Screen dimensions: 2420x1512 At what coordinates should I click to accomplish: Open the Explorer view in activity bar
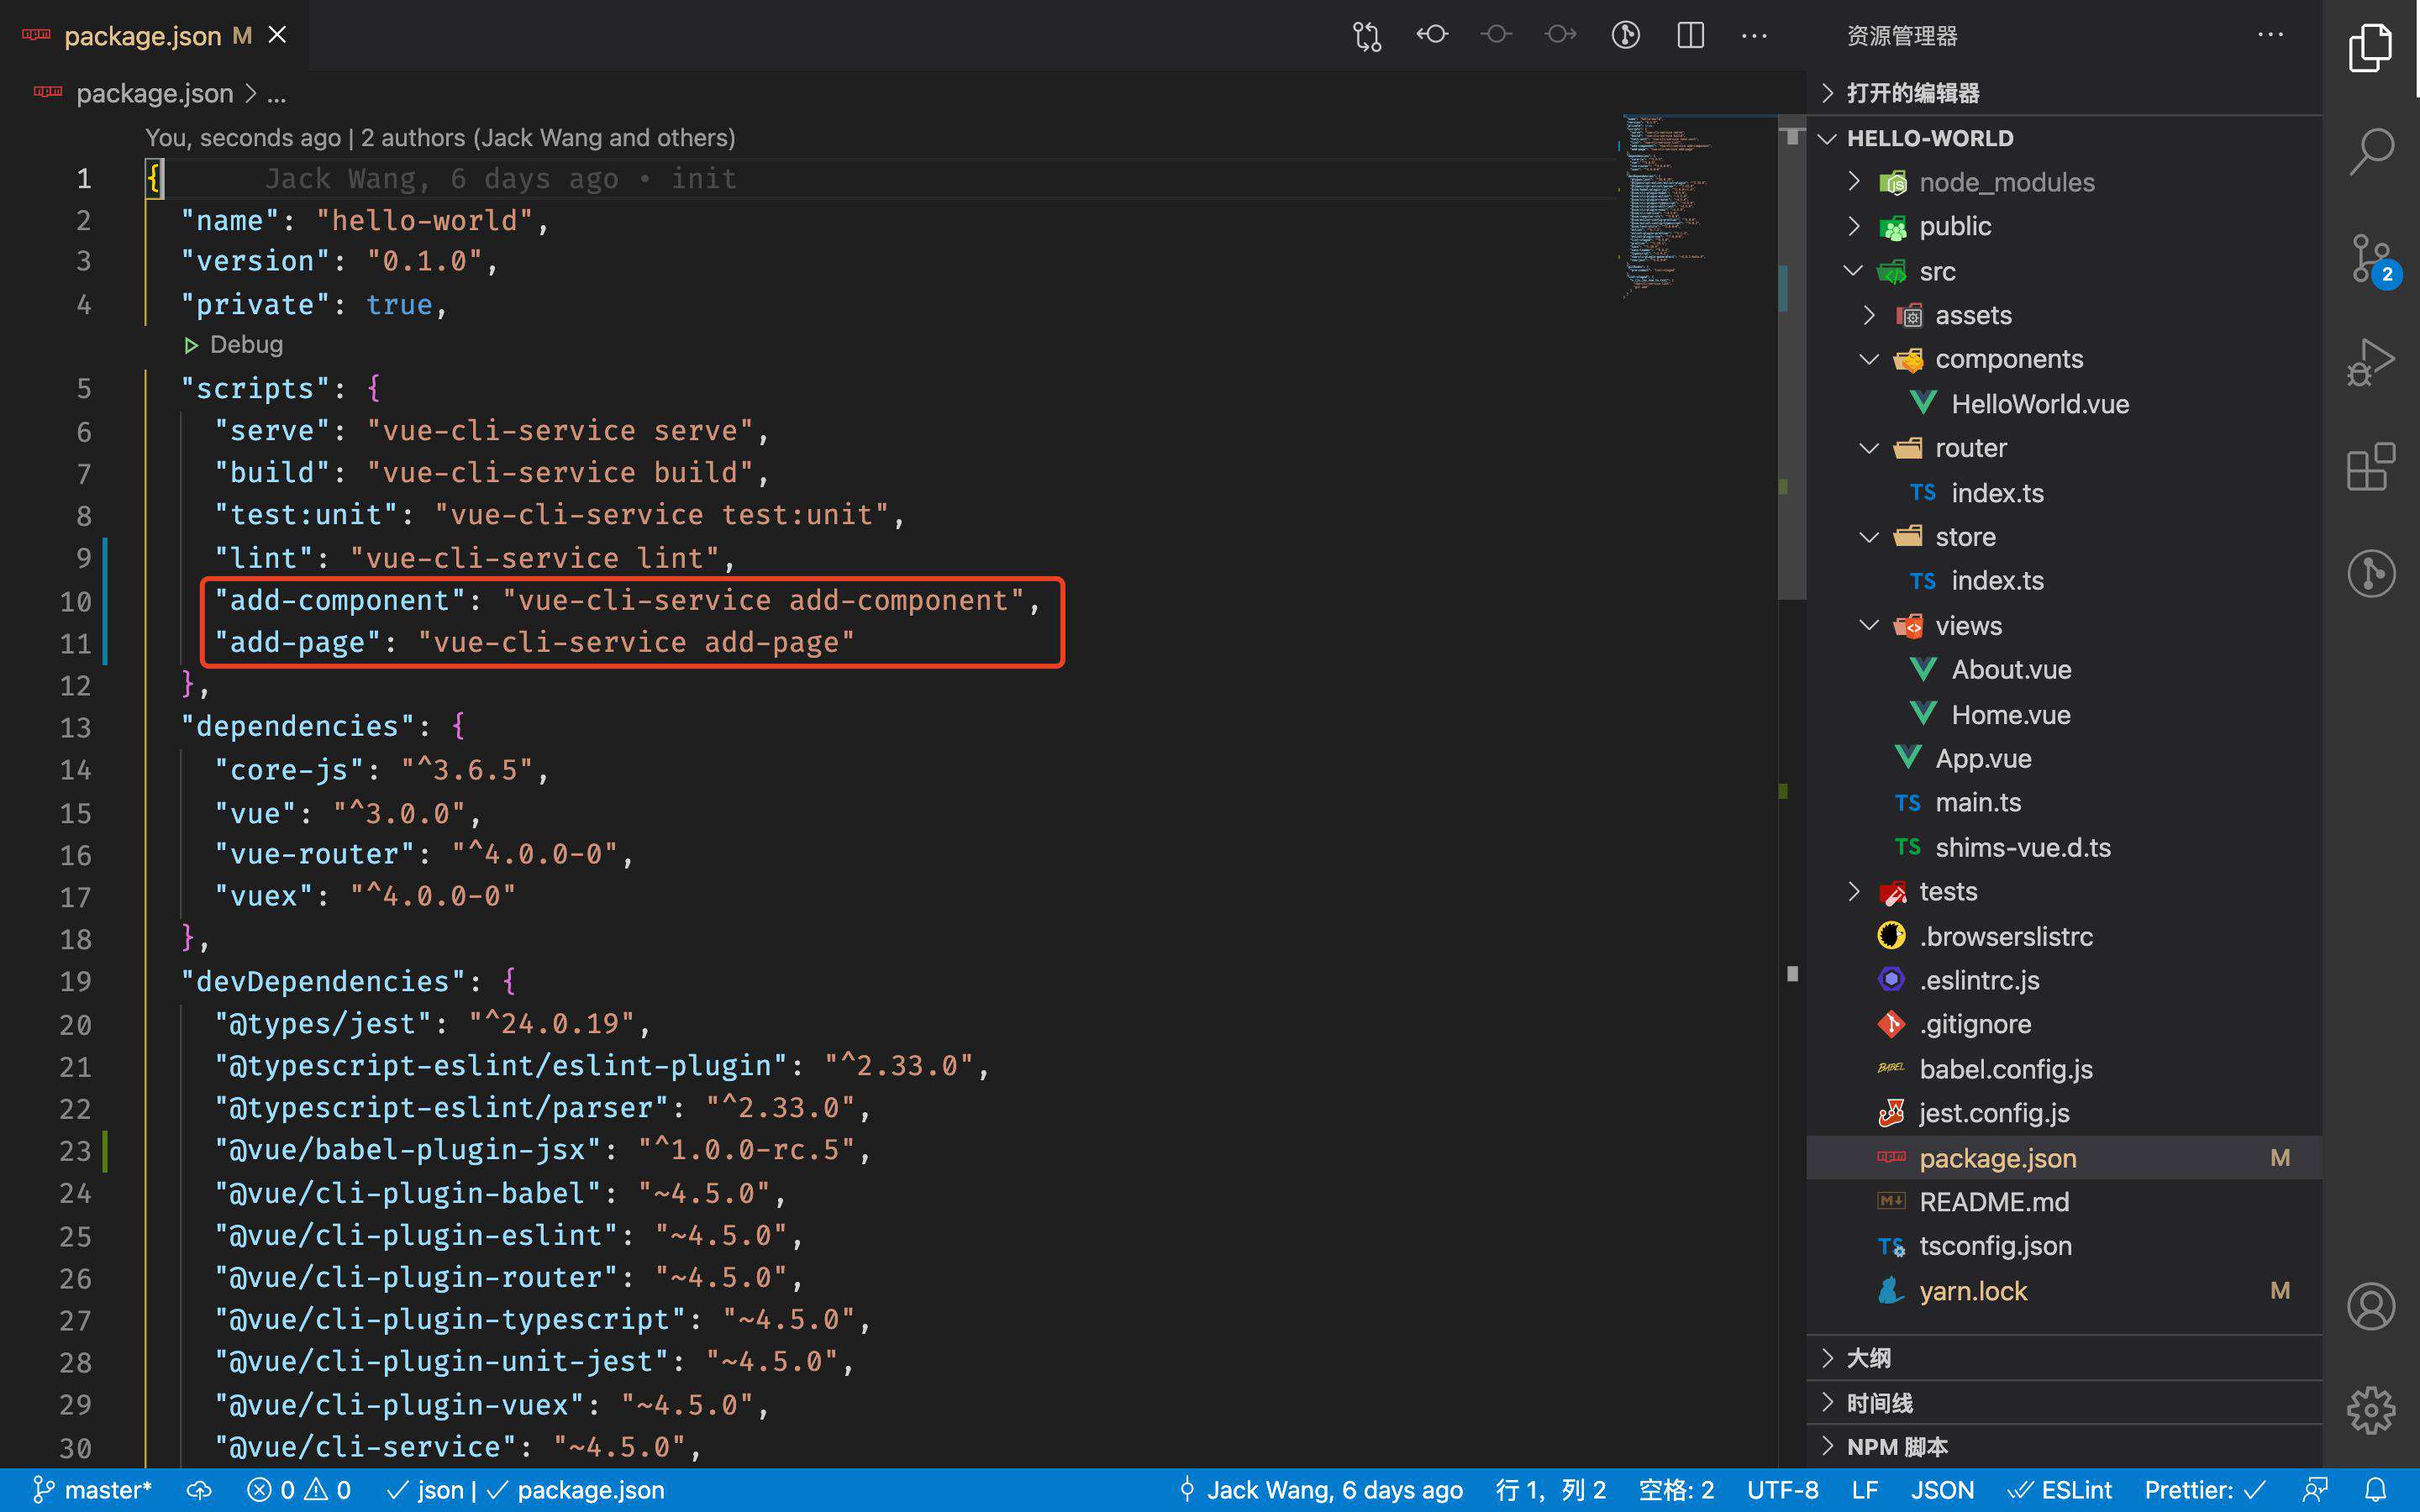[2370, 47]
